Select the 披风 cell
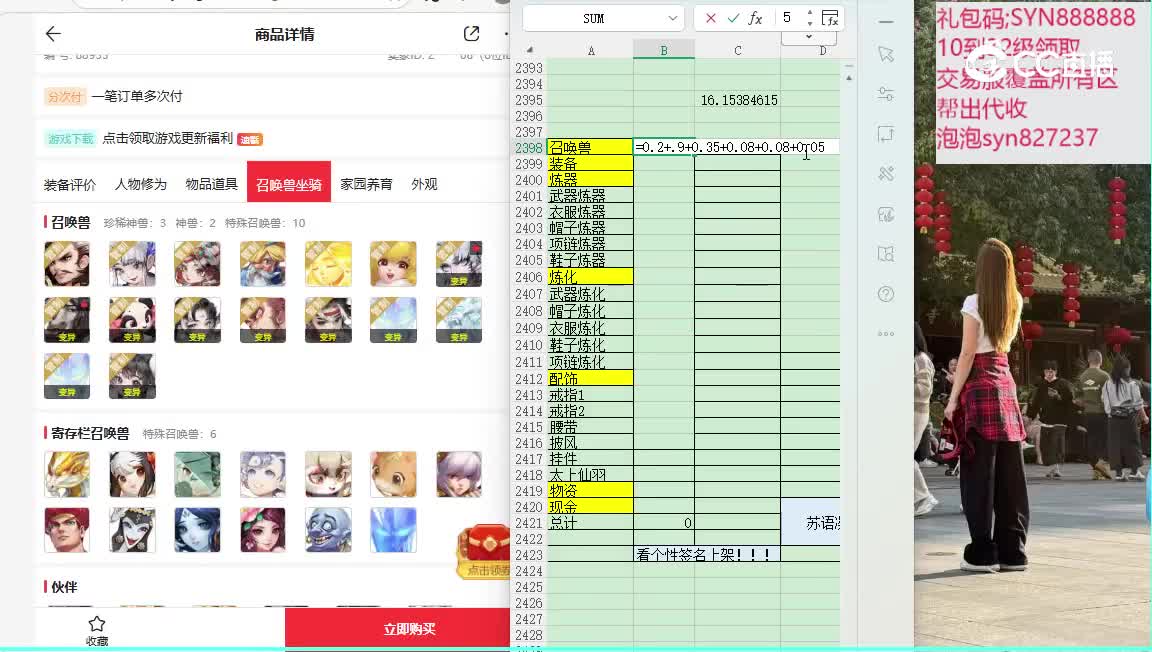Viewport: 1152px width, 652px height. pyautogui.click(x=590, y=443)
